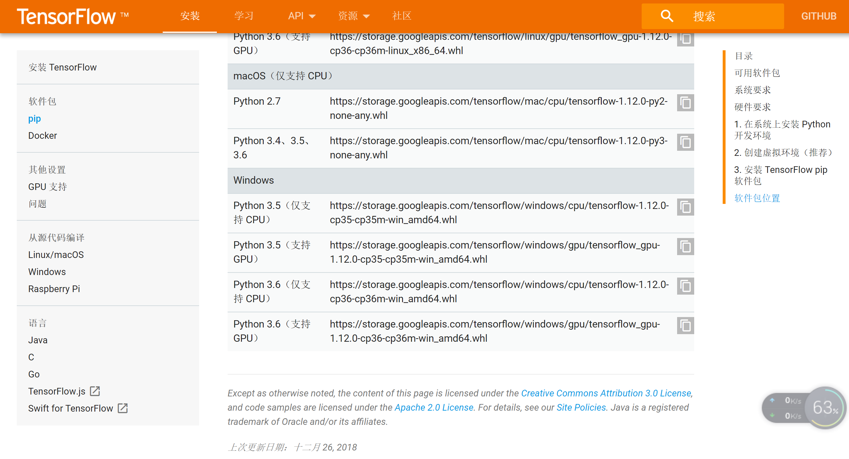Open the GITHUB link

819,16
